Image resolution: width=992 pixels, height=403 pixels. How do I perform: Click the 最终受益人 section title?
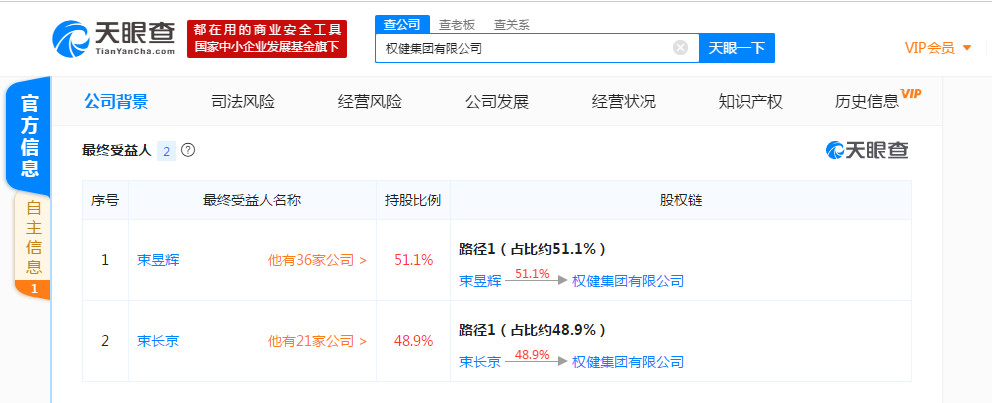click(x=116, y=151)
